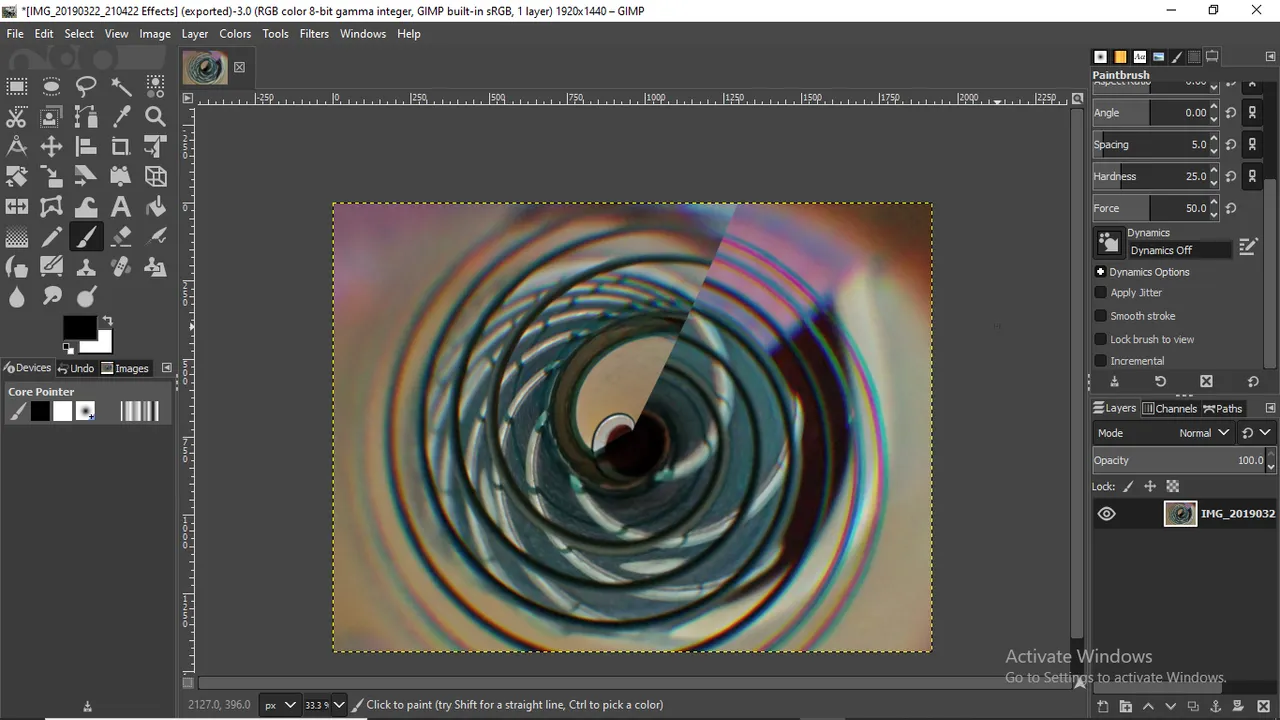Open the tool options tab menu arrow

1270,57
